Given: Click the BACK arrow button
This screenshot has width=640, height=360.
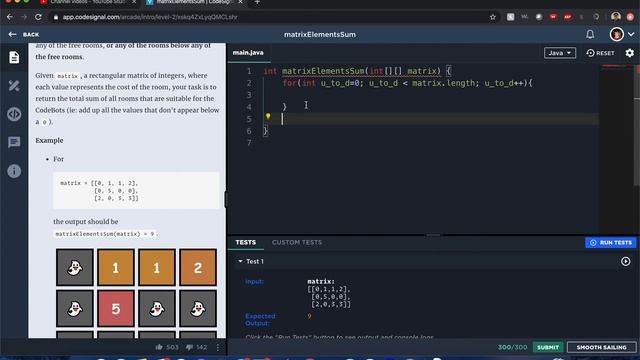Looking at the screenshot, I should [x=24, y=35].
